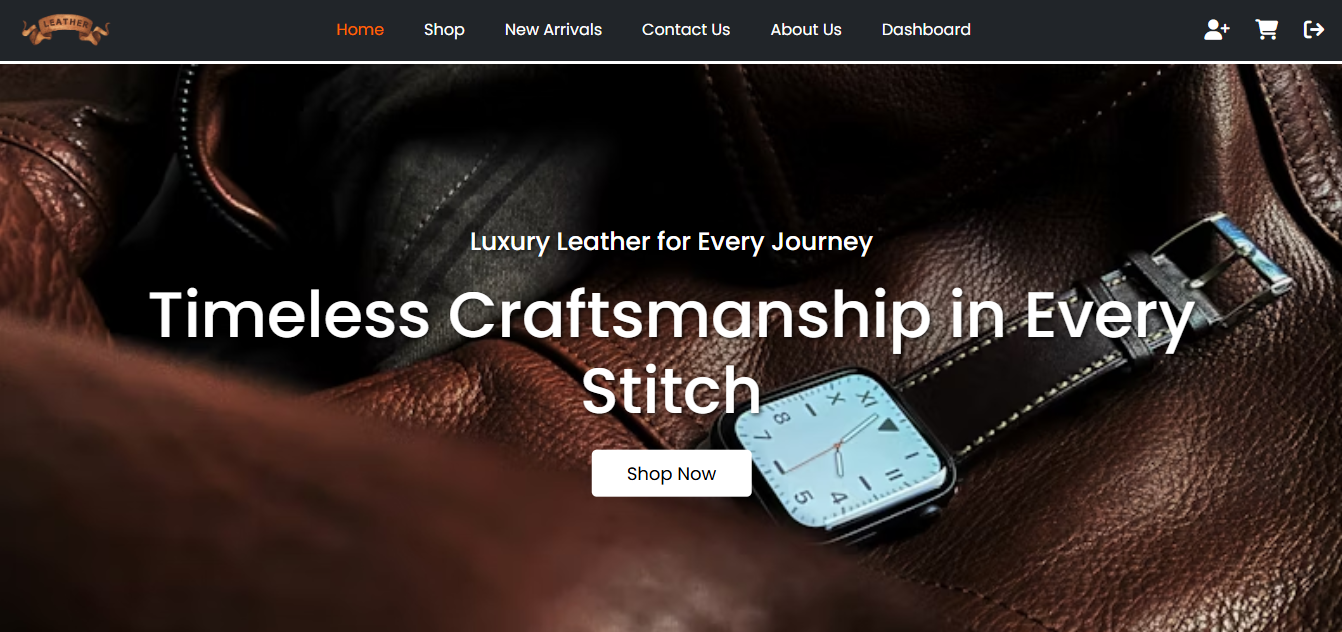Click the jacket zipper in hero image
Image resolution: width=1342 pixels, height=632 pixels.
point(195,140)
